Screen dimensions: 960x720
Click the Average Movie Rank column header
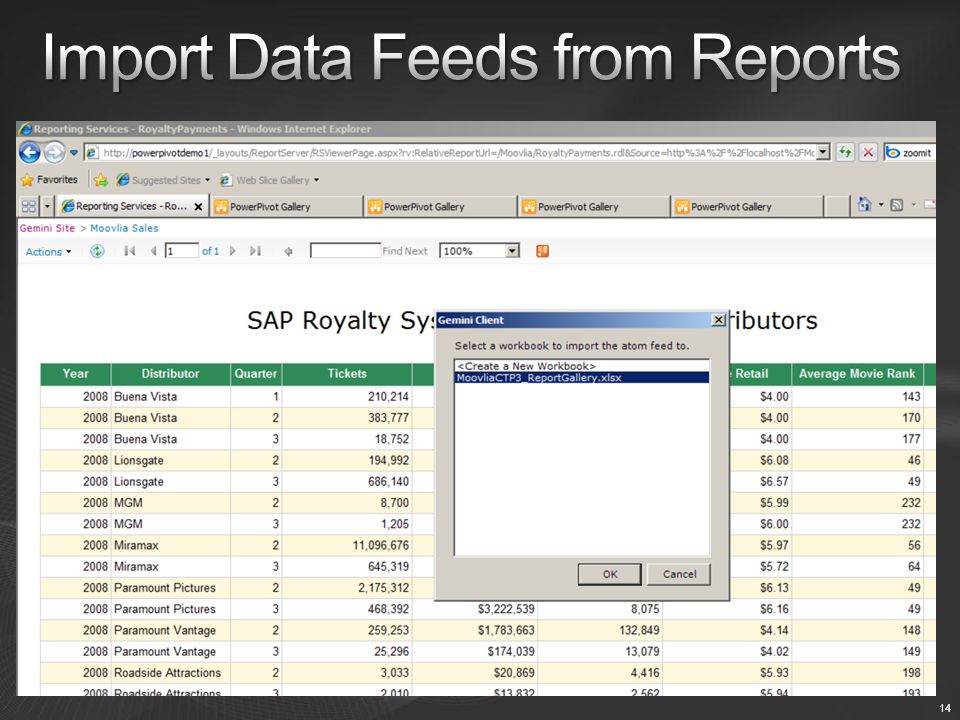tap(857, 374)
